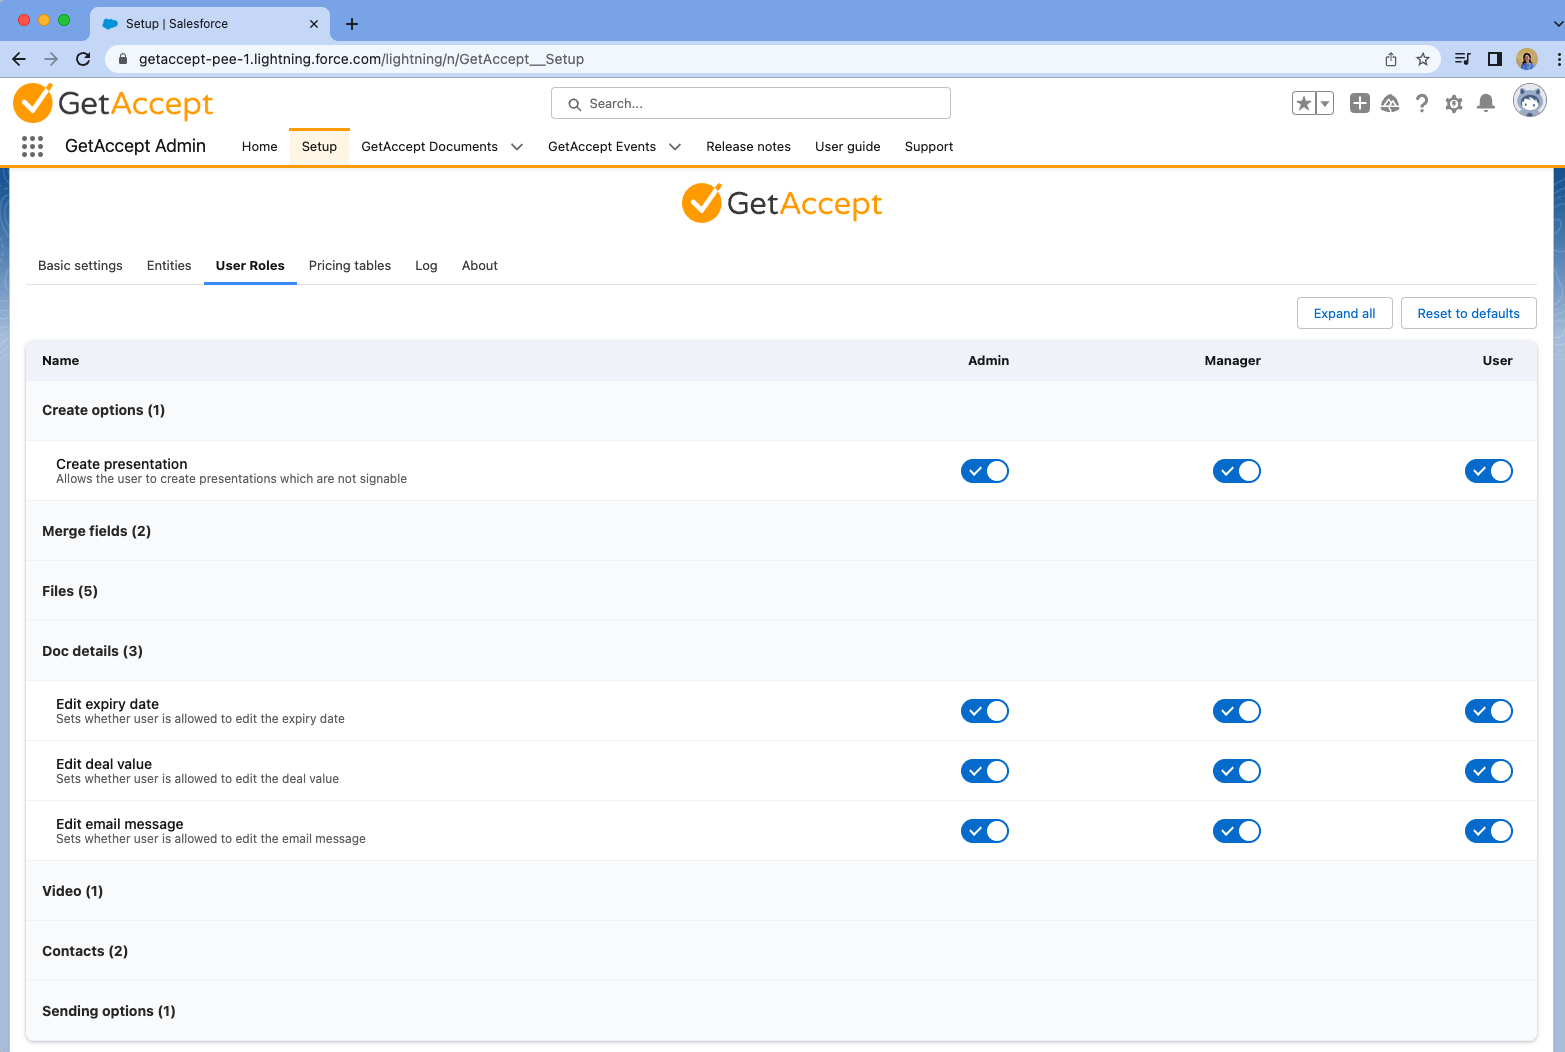
Task: Click into the Salesforce Search field
Action: click(x=751, y=103)
